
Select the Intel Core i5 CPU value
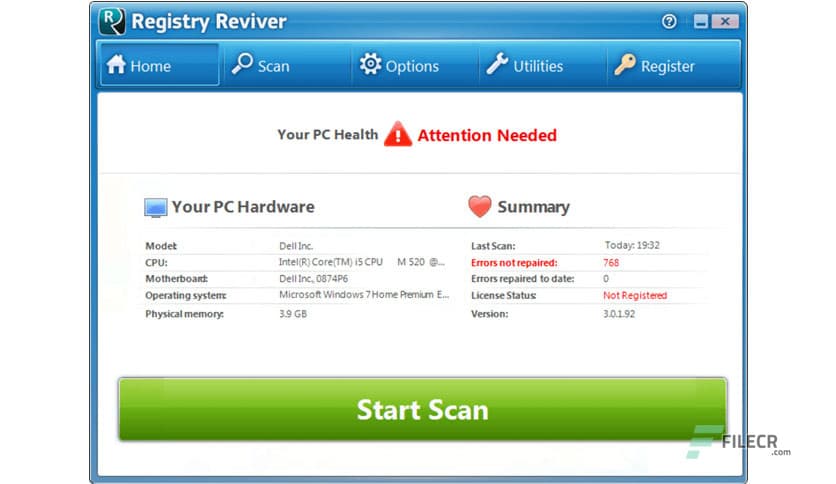coord(361,262)
